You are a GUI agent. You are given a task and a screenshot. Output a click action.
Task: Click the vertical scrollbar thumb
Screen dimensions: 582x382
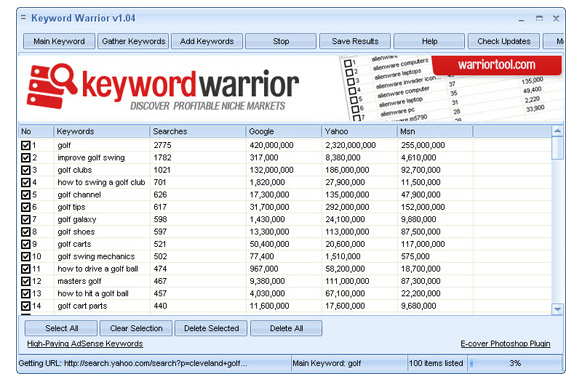[x=558, y=148]
